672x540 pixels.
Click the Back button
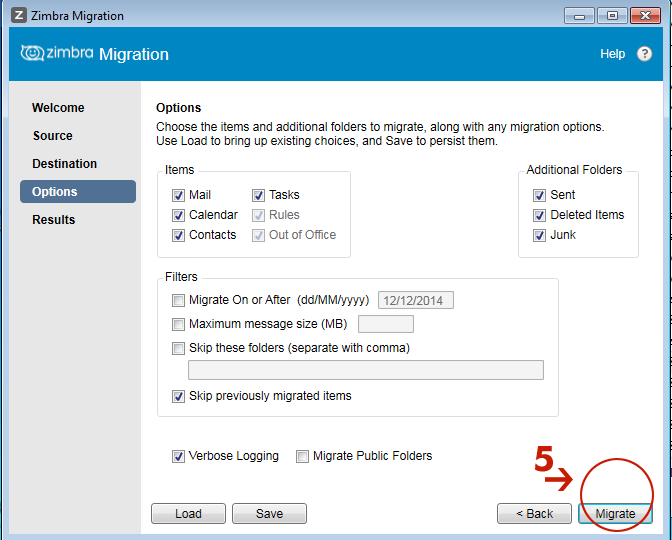(534, 513)
